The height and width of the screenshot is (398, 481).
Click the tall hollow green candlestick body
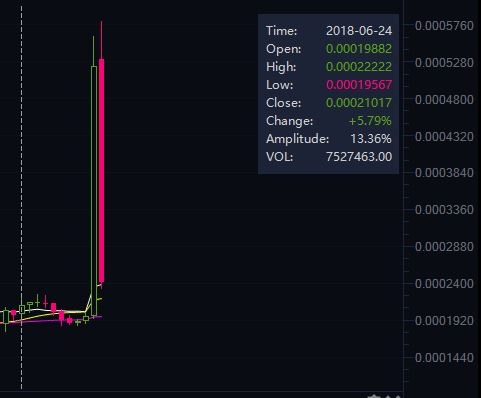(94, 191)
